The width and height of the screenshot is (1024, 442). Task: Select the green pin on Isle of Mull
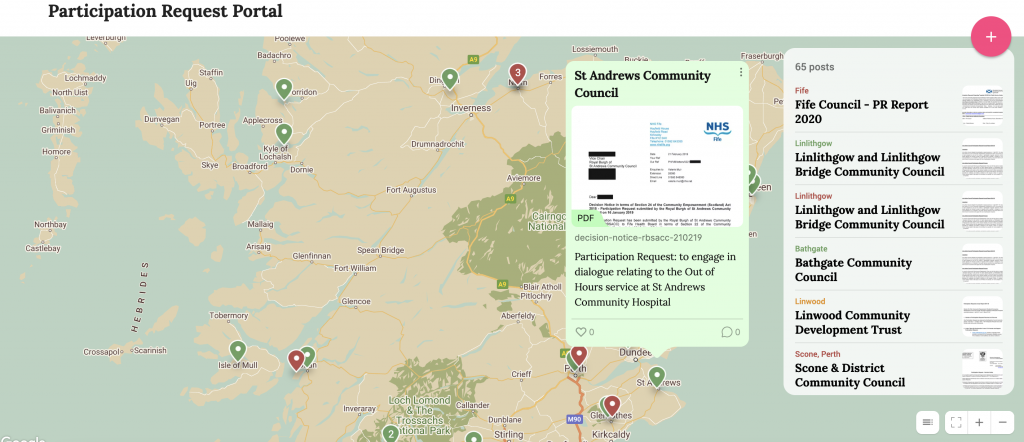237,351
